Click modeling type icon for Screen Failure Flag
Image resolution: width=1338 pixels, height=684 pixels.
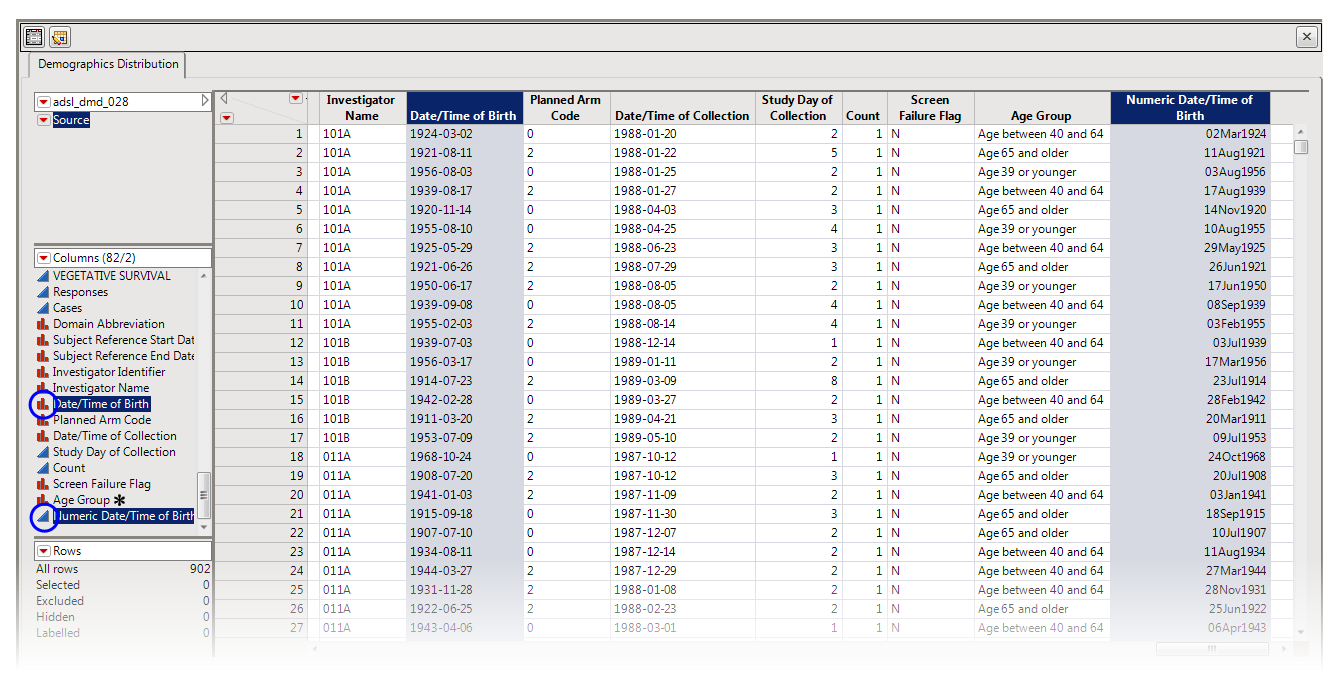click(43, 484)
